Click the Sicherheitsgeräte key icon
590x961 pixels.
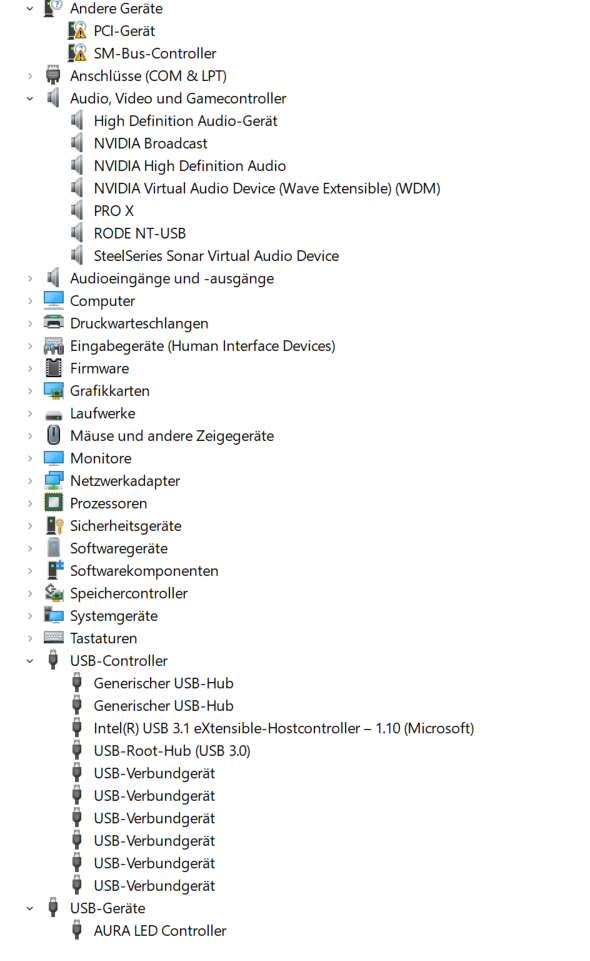click(55, 526)
